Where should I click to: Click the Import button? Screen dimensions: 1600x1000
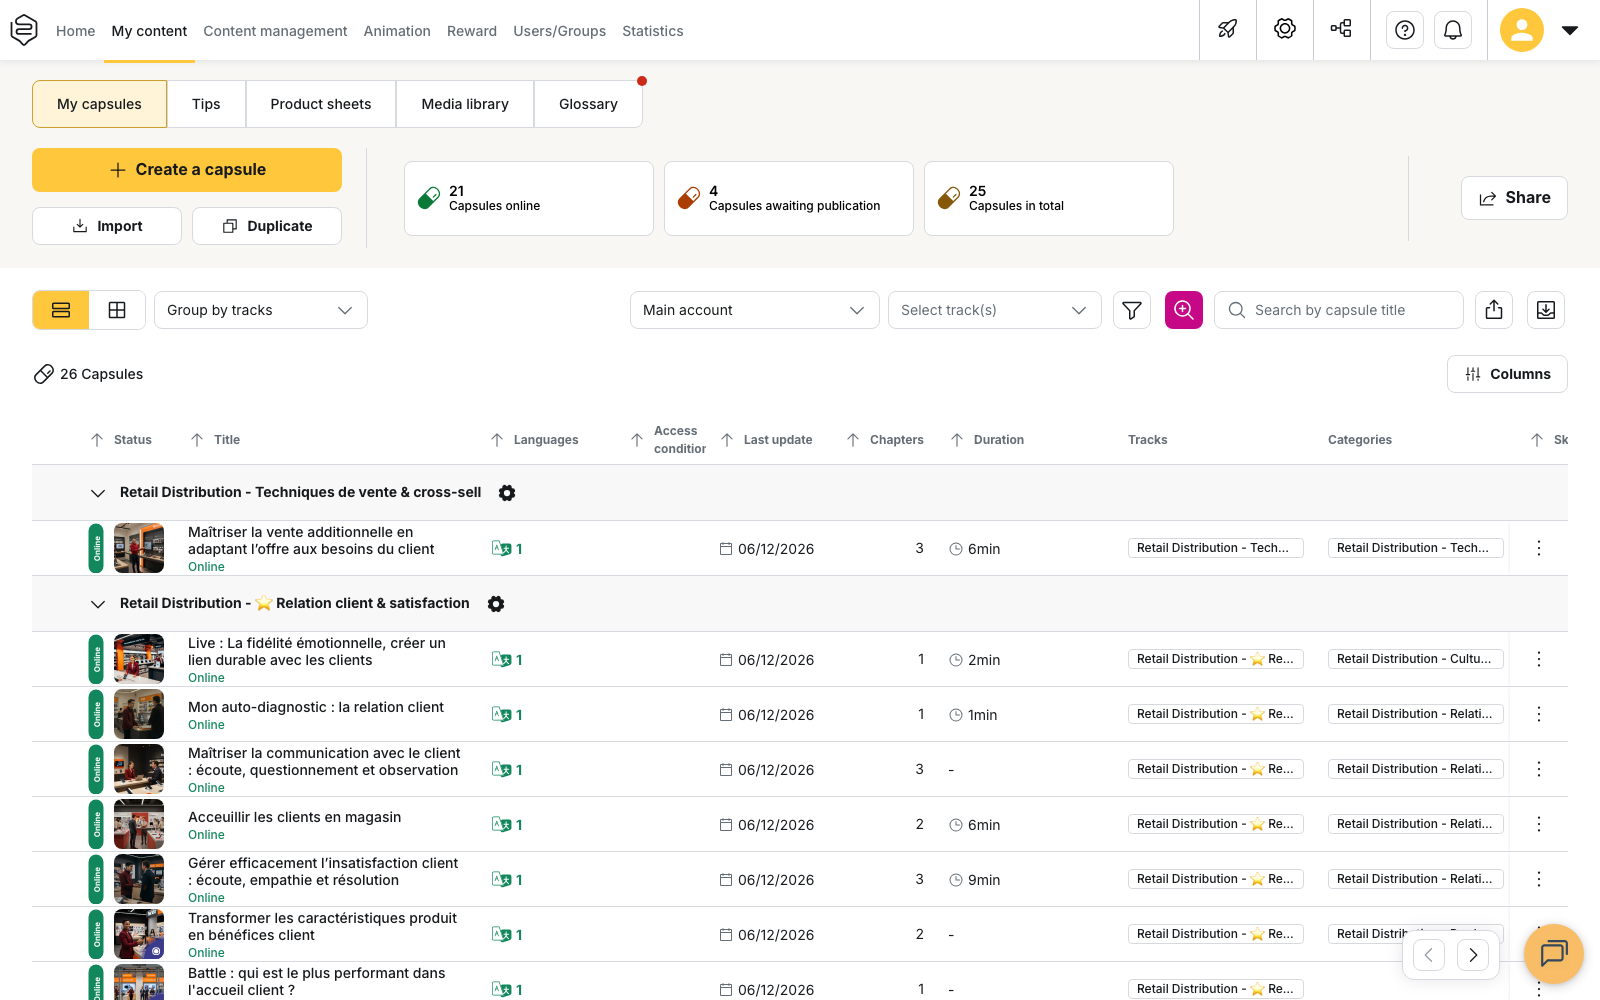107,226
